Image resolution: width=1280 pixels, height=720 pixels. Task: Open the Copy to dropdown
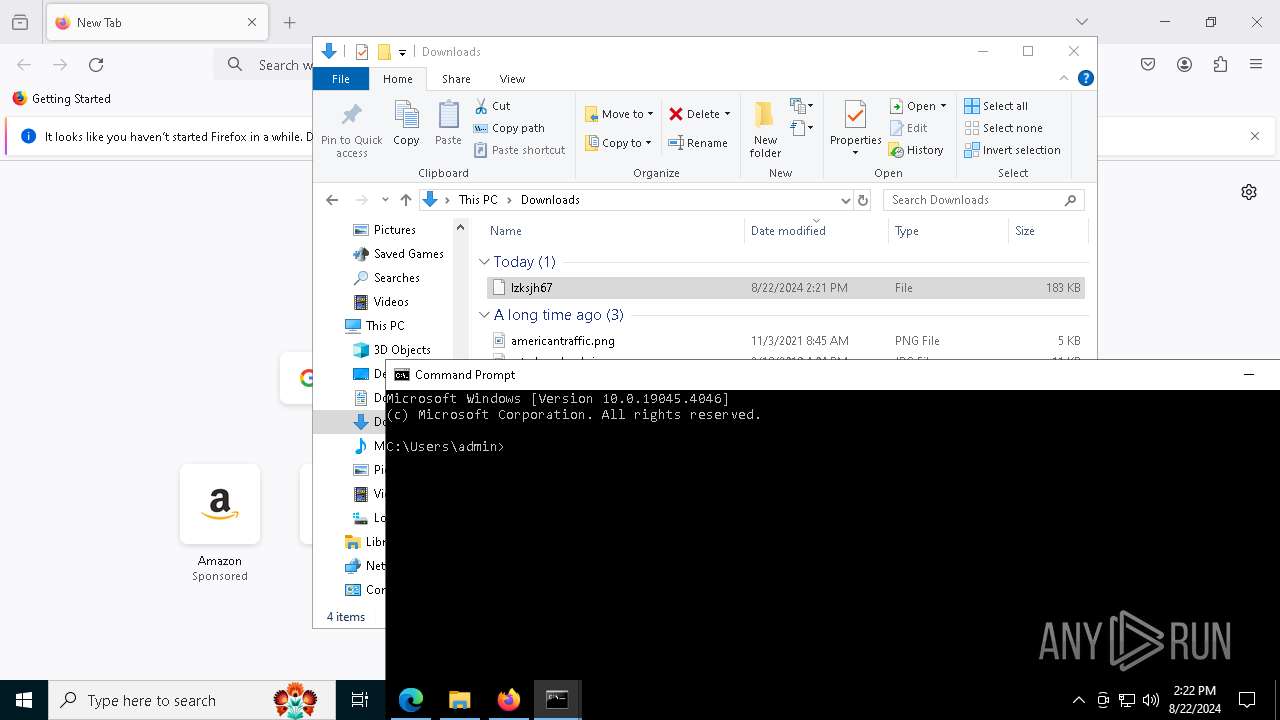coord(618,143)
